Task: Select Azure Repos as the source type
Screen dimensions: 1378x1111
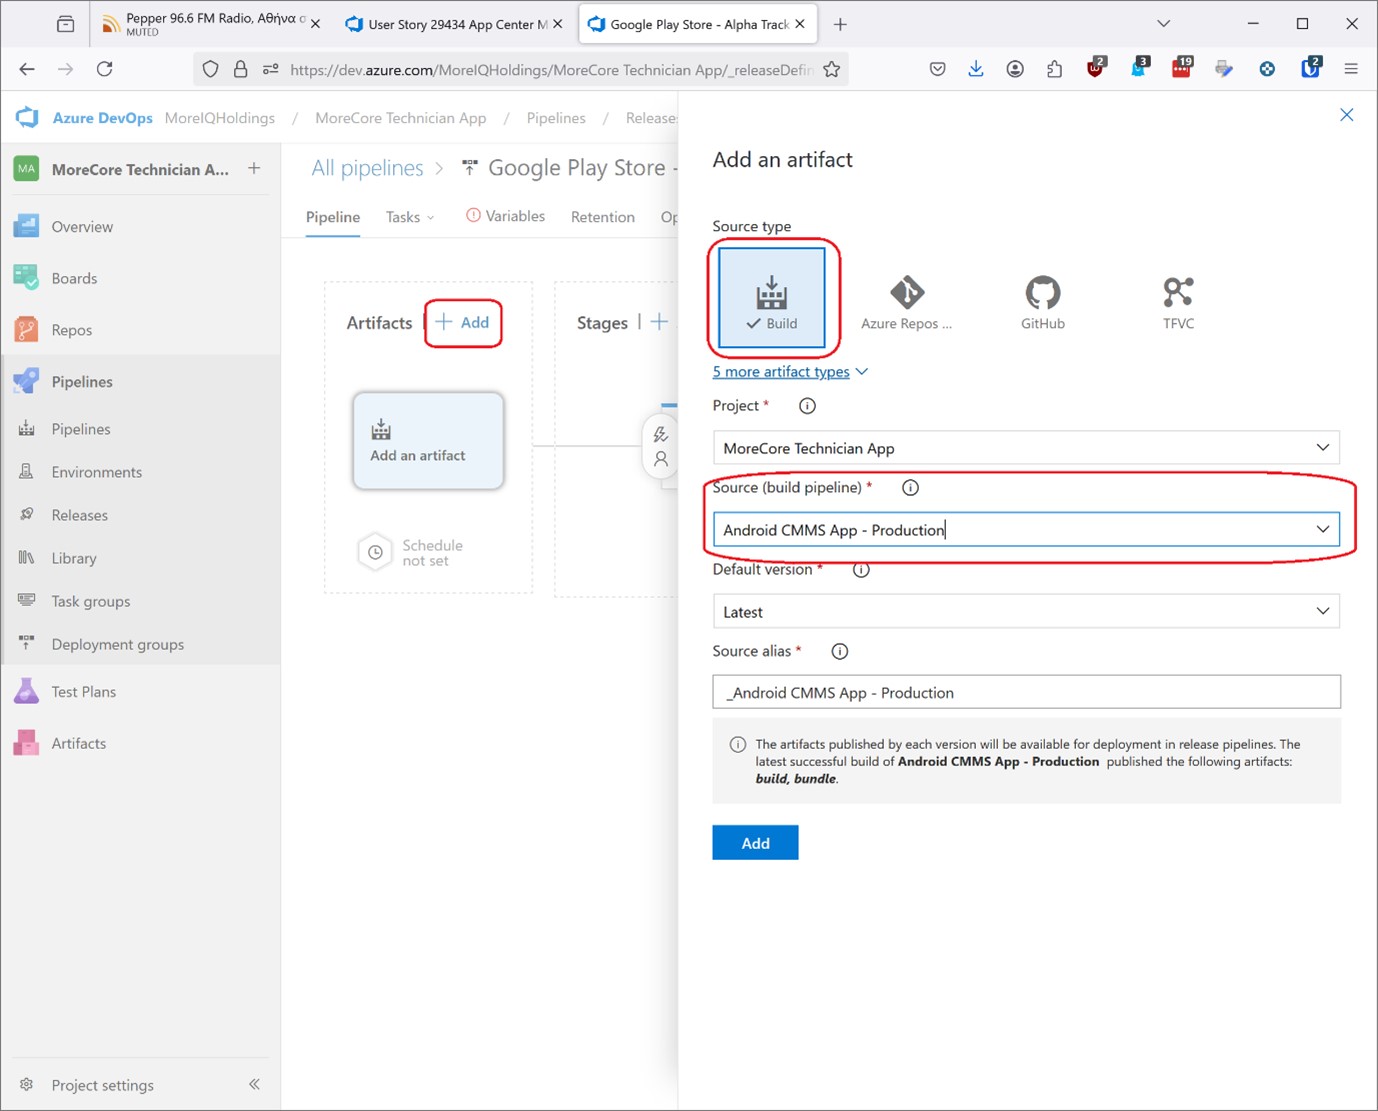Action: 907,300
